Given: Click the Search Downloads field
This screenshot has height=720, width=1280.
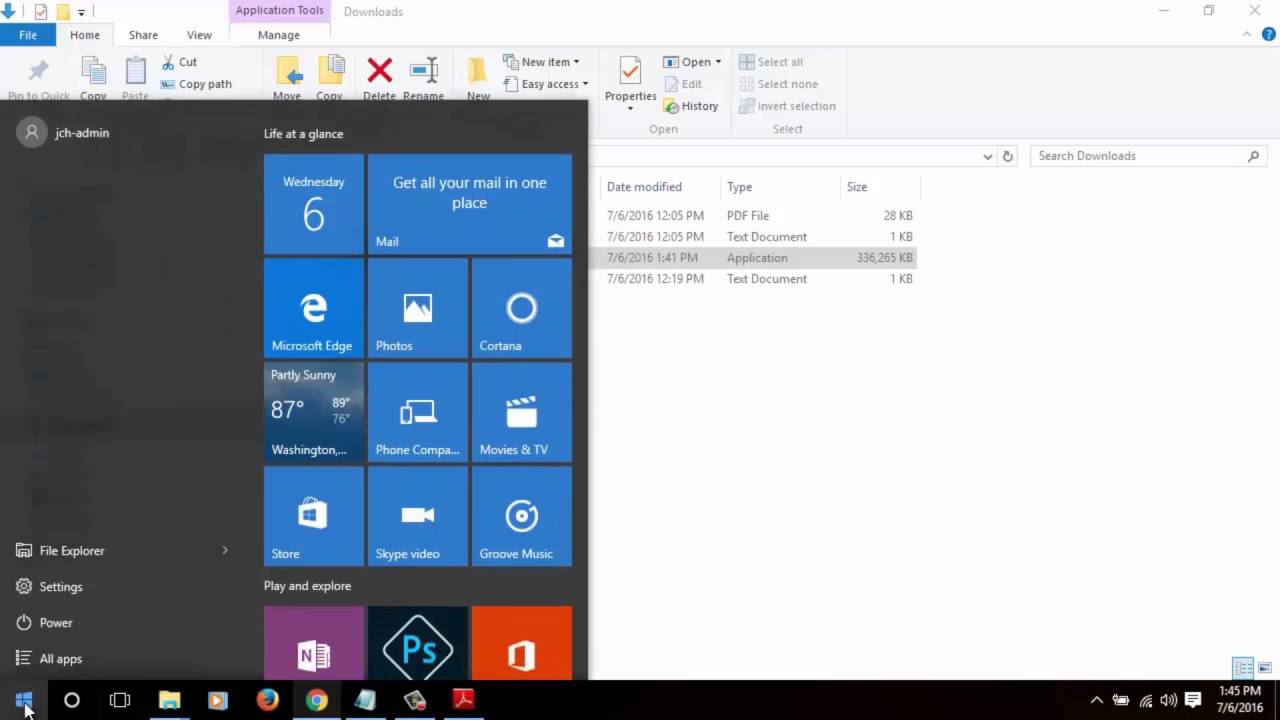Looking at the screenshot, I should click(x=1149, y=156).
